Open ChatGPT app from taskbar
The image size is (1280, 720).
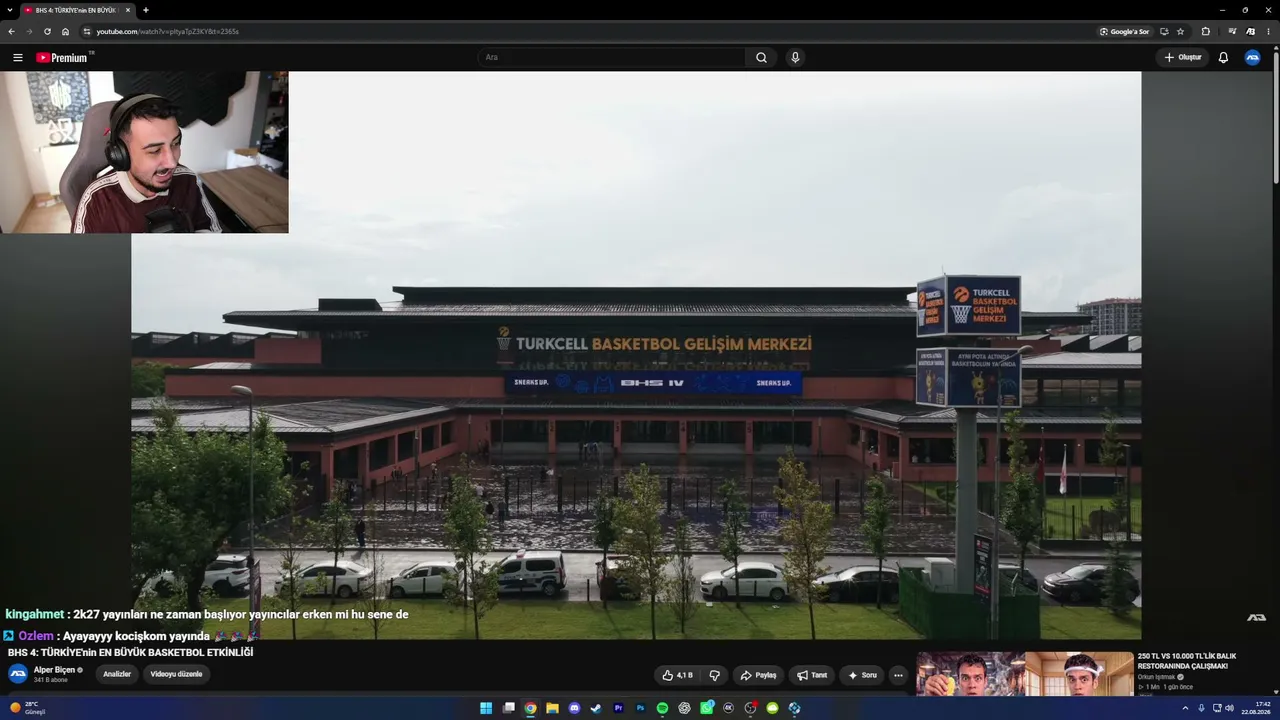click(x=684, y=708)
